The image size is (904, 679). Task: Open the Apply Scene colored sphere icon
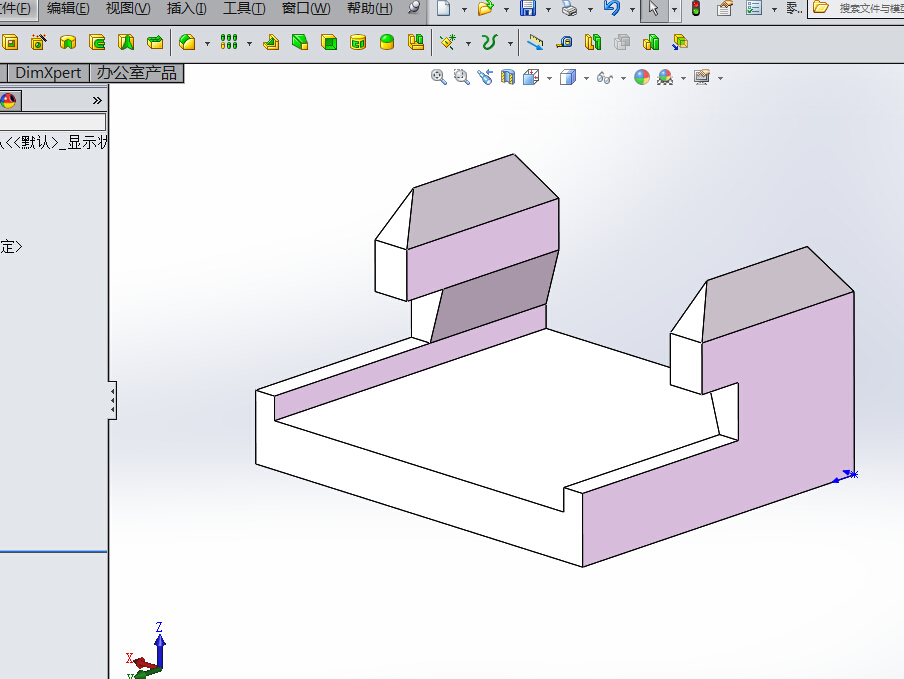[x=667, y=77]
